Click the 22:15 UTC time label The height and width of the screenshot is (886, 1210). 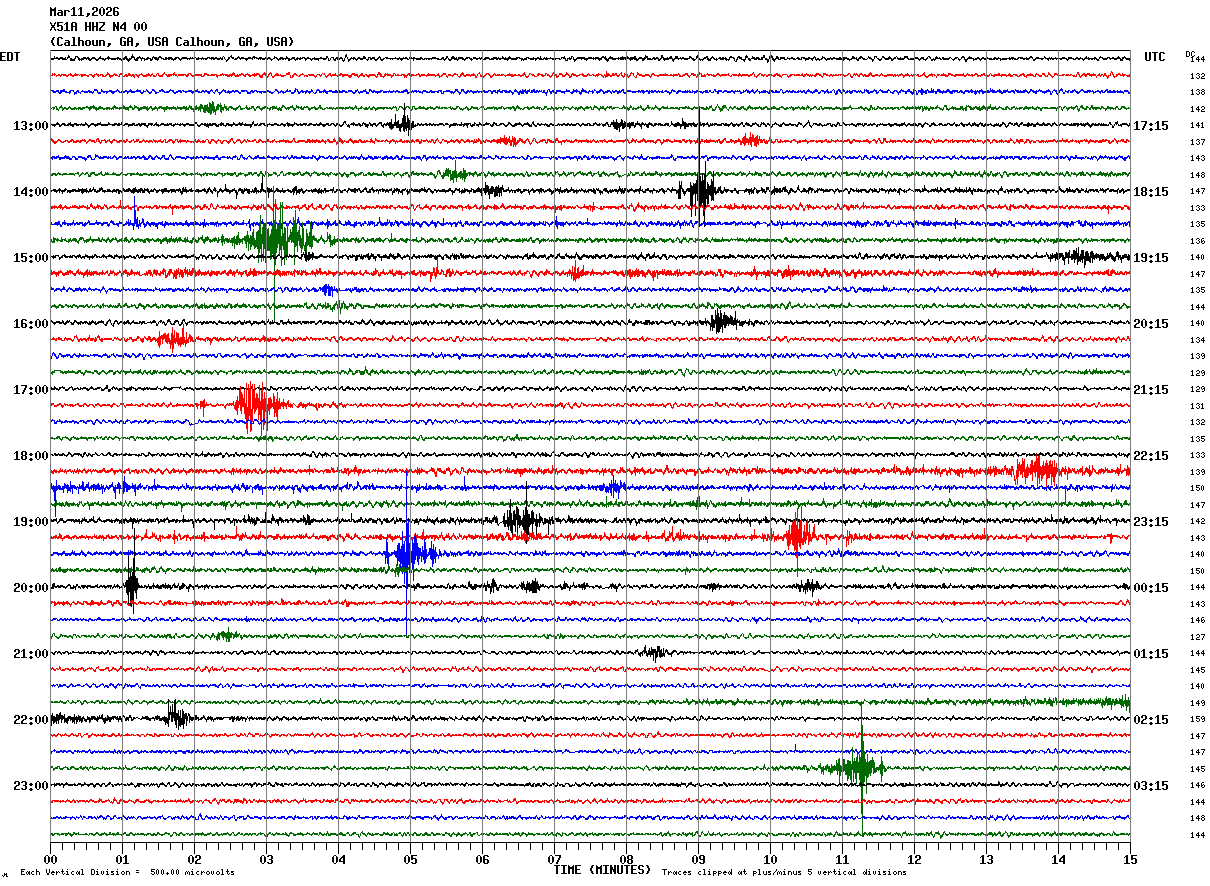1151,456
